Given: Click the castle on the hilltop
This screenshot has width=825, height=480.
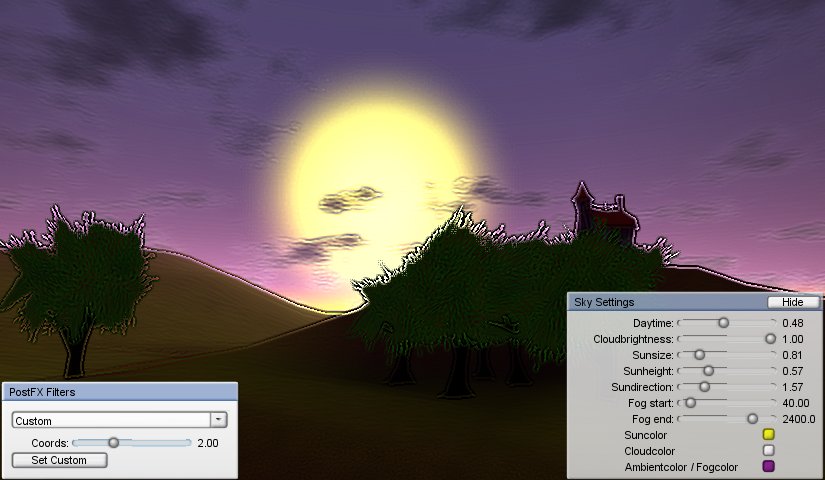Looking at the screenshot, I should tap(599, 211).
